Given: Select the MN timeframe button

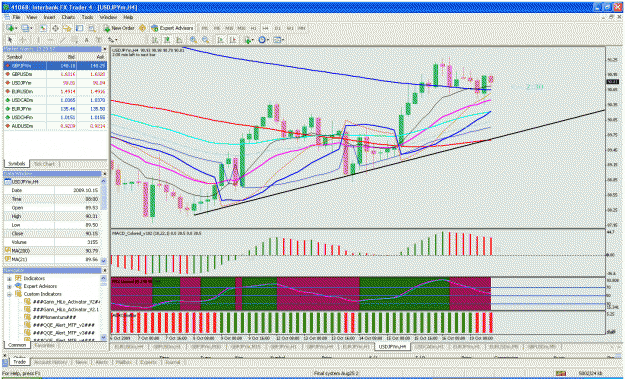Looking at the screenshot, I should coord(302,28).
